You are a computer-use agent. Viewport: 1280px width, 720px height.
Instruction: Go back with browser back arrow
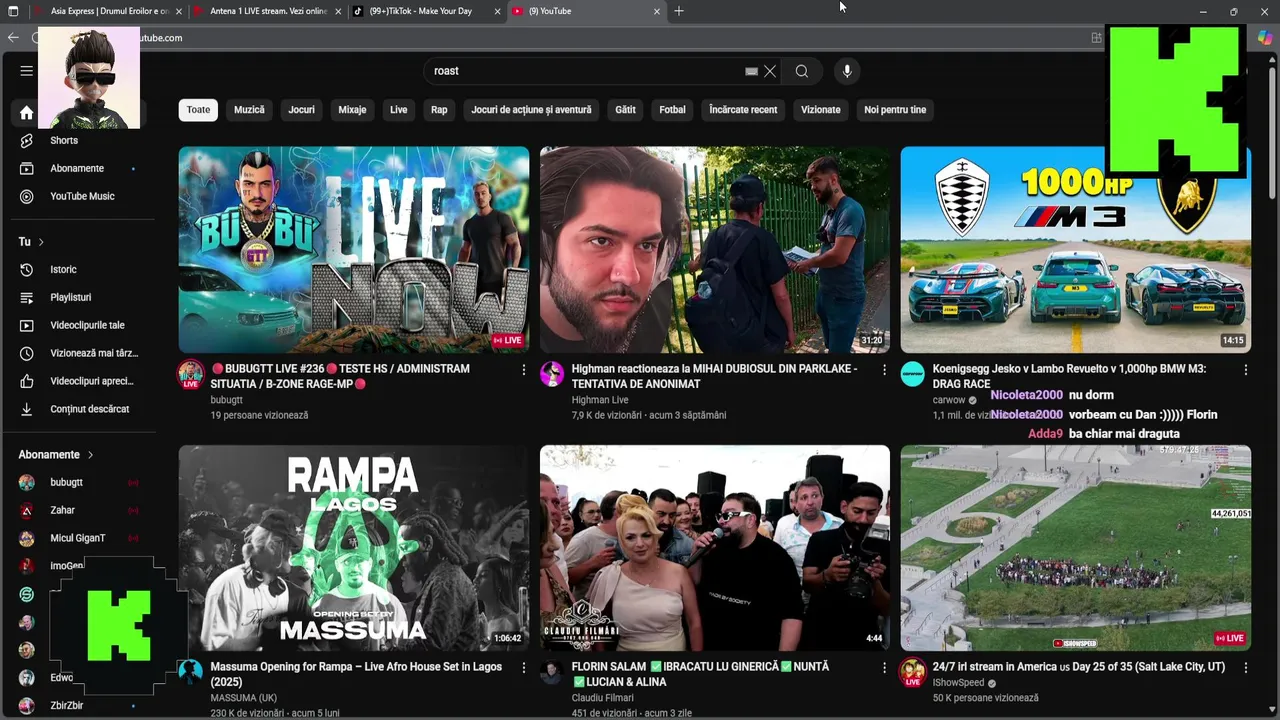(13, 38)
